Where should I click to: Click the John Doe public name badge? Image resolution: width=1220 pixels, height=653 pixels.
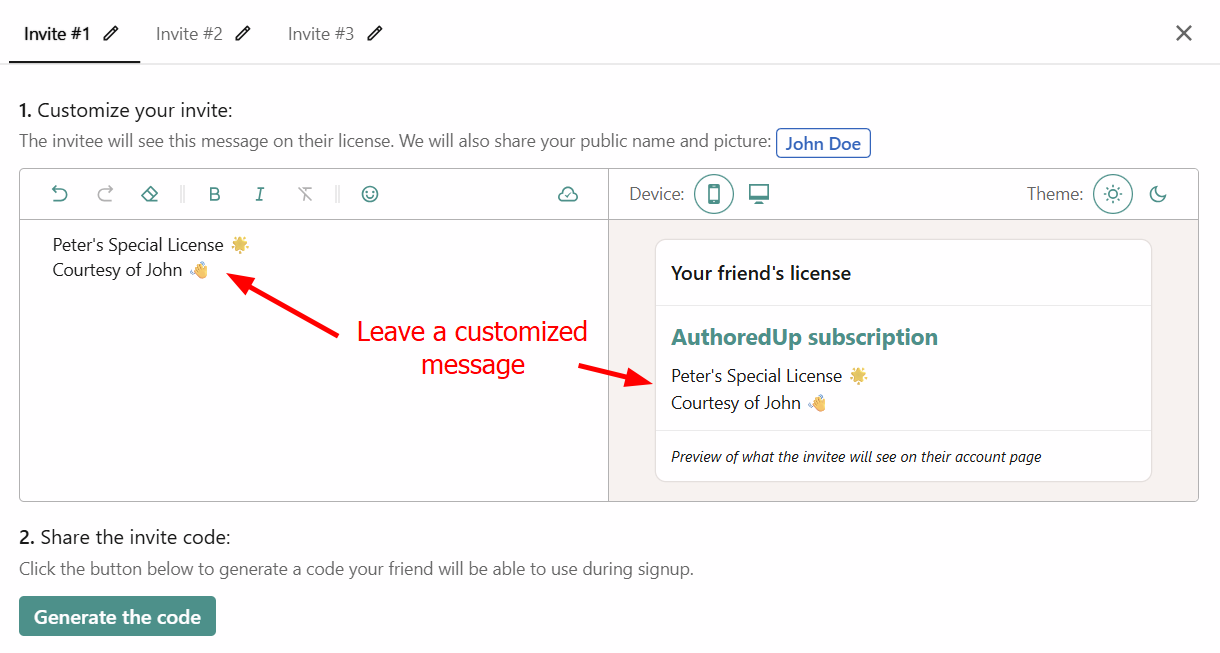coord(823,143)
